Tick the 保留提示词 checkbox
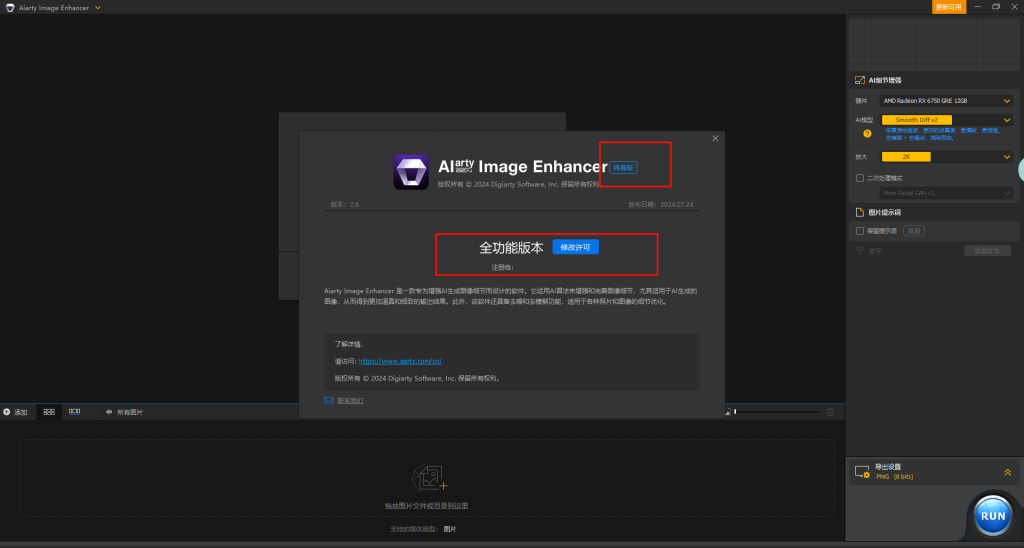1024x548 pixels. pyautogui.click(x=860, y=231)
